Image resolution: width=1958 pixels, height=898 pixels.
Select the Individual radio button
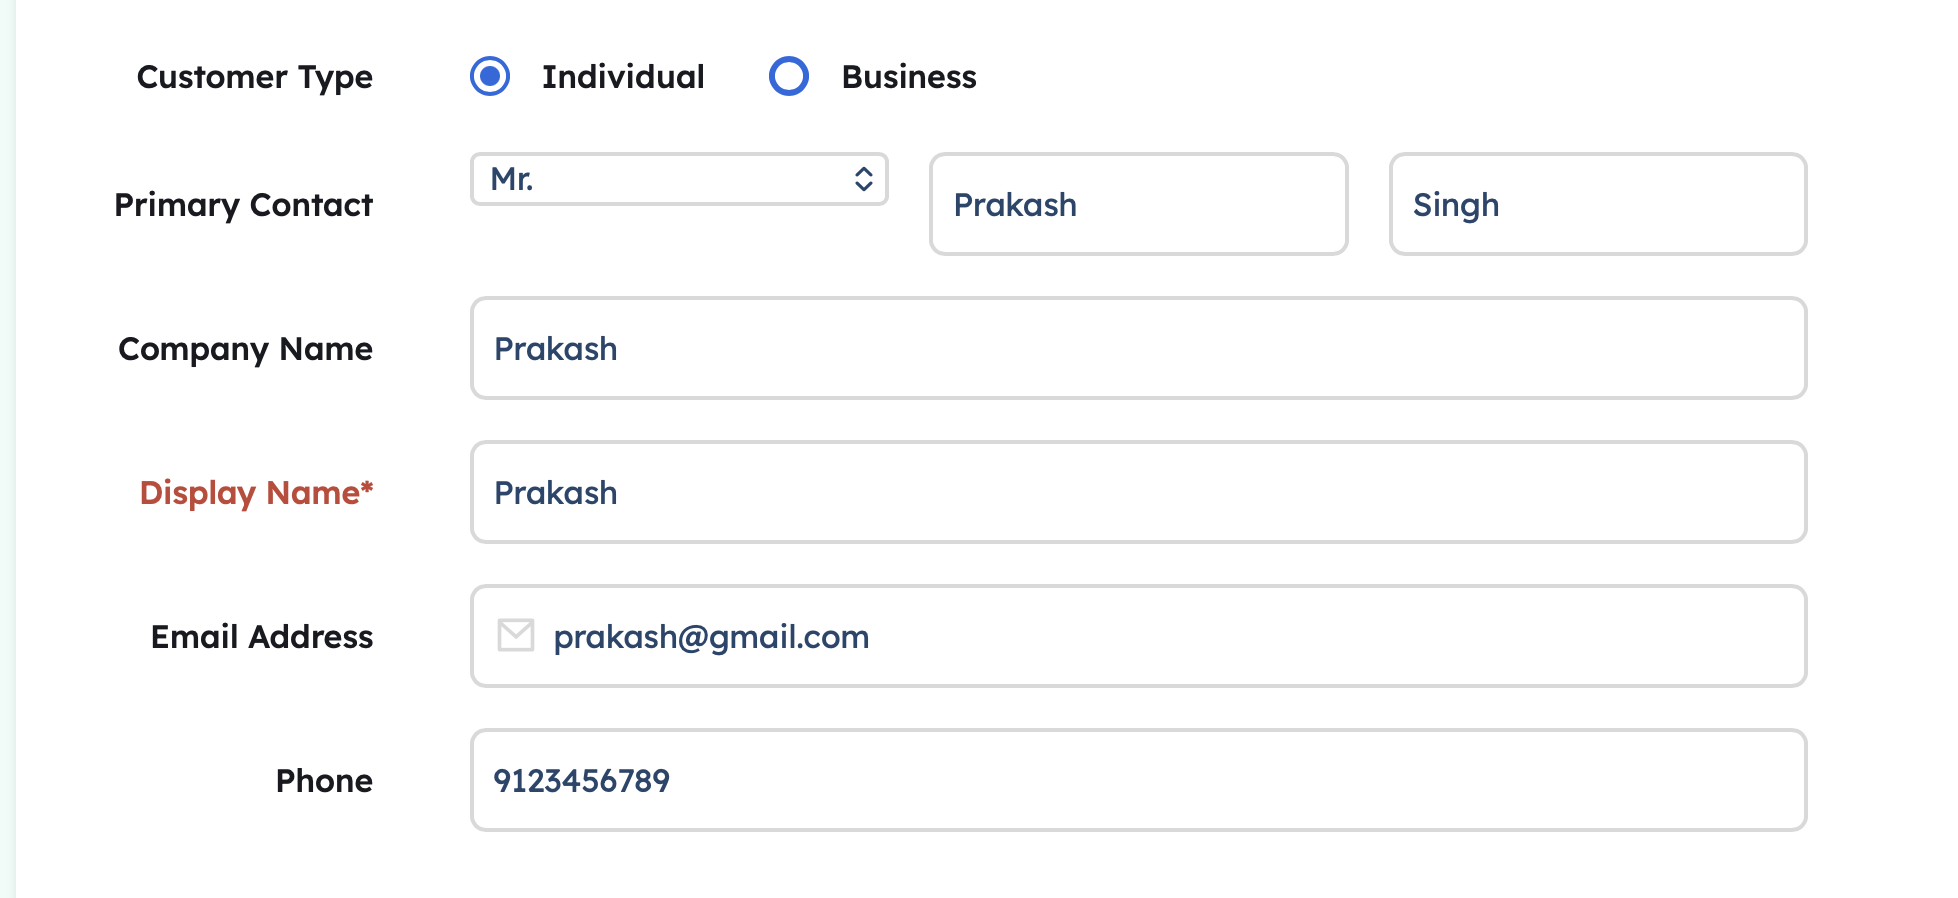click(490, 76)
